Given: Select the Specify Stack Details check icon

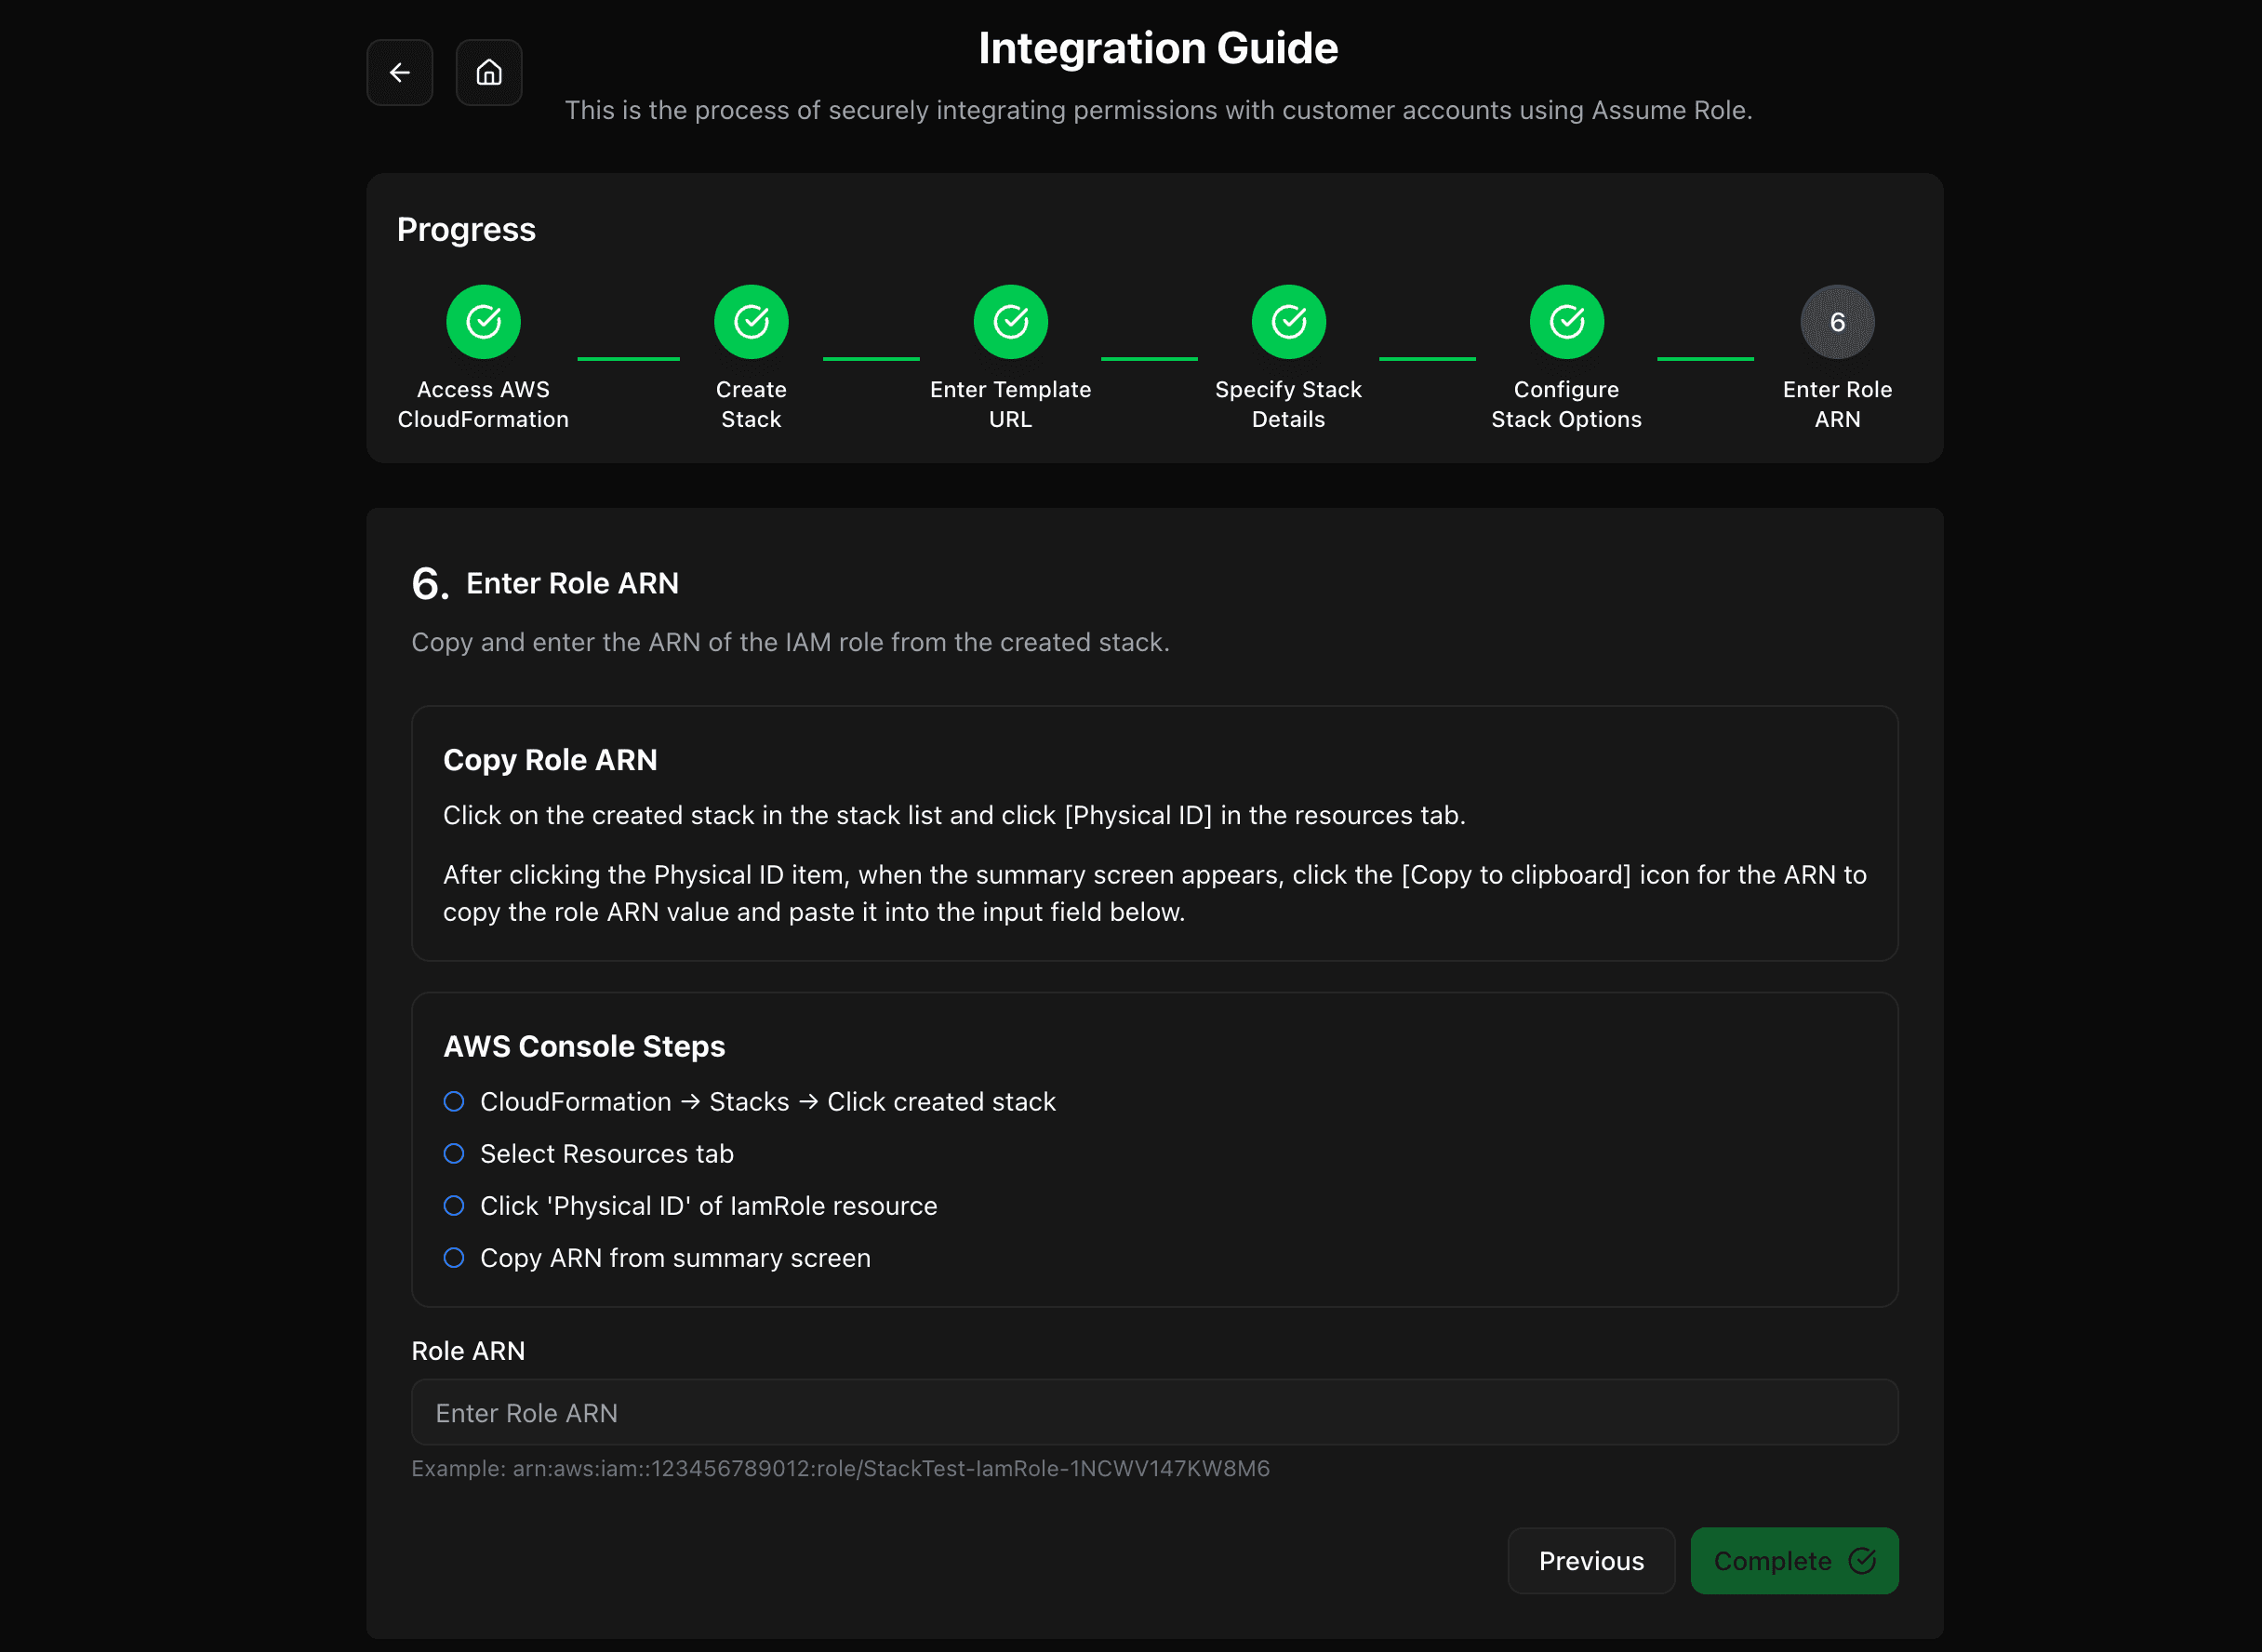Looking at the screenshot, I should coord(1288,321).
